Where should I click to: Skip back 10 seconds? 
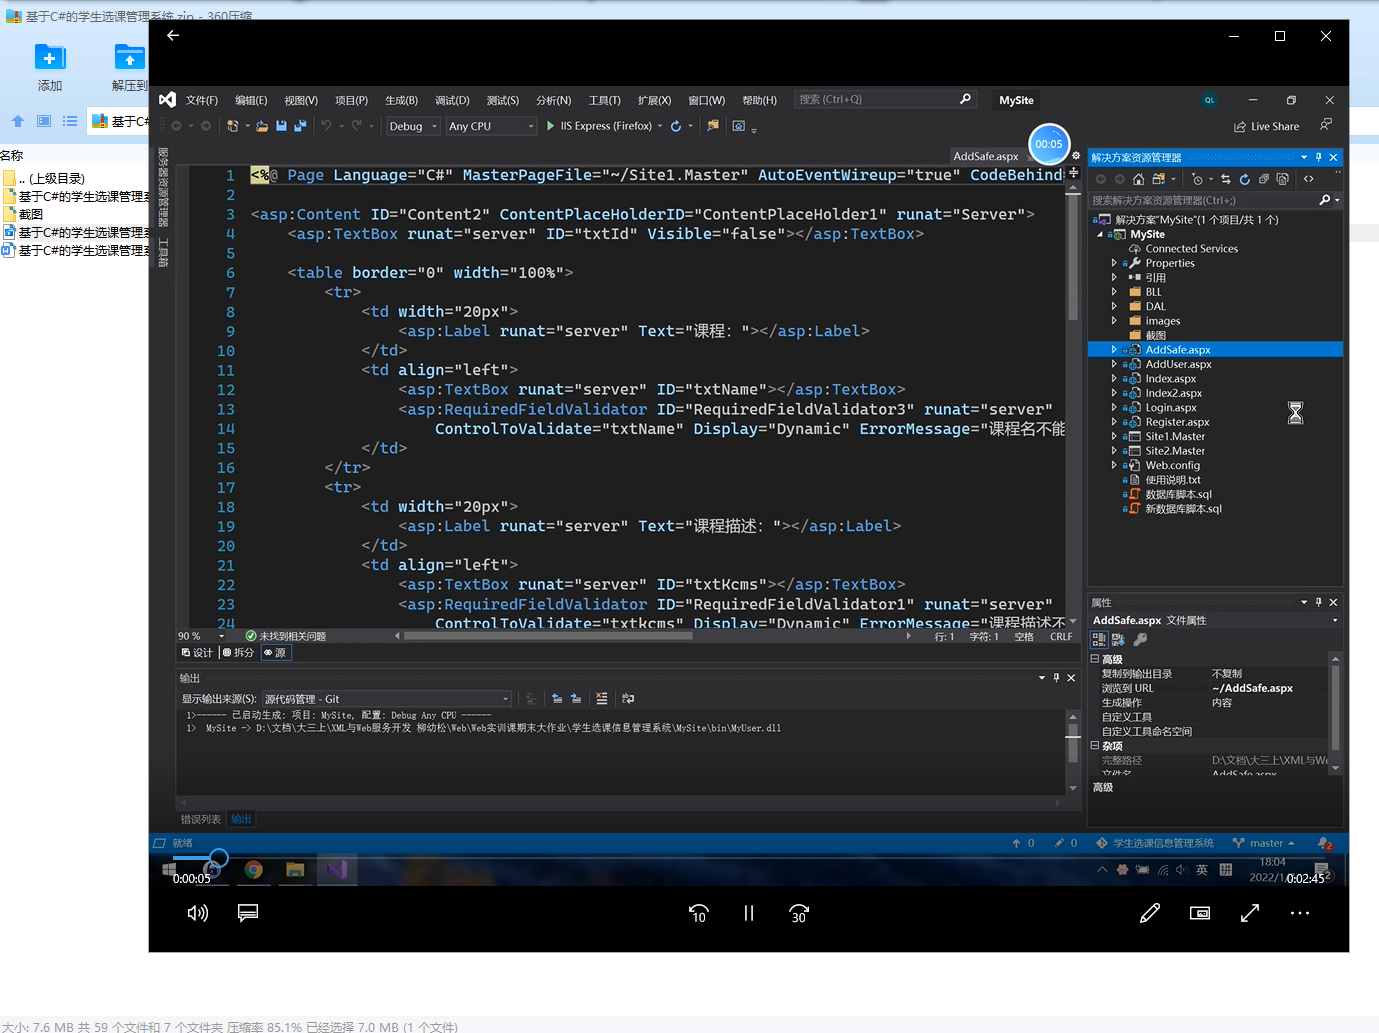pyautogui.click(x=698, y=913)
